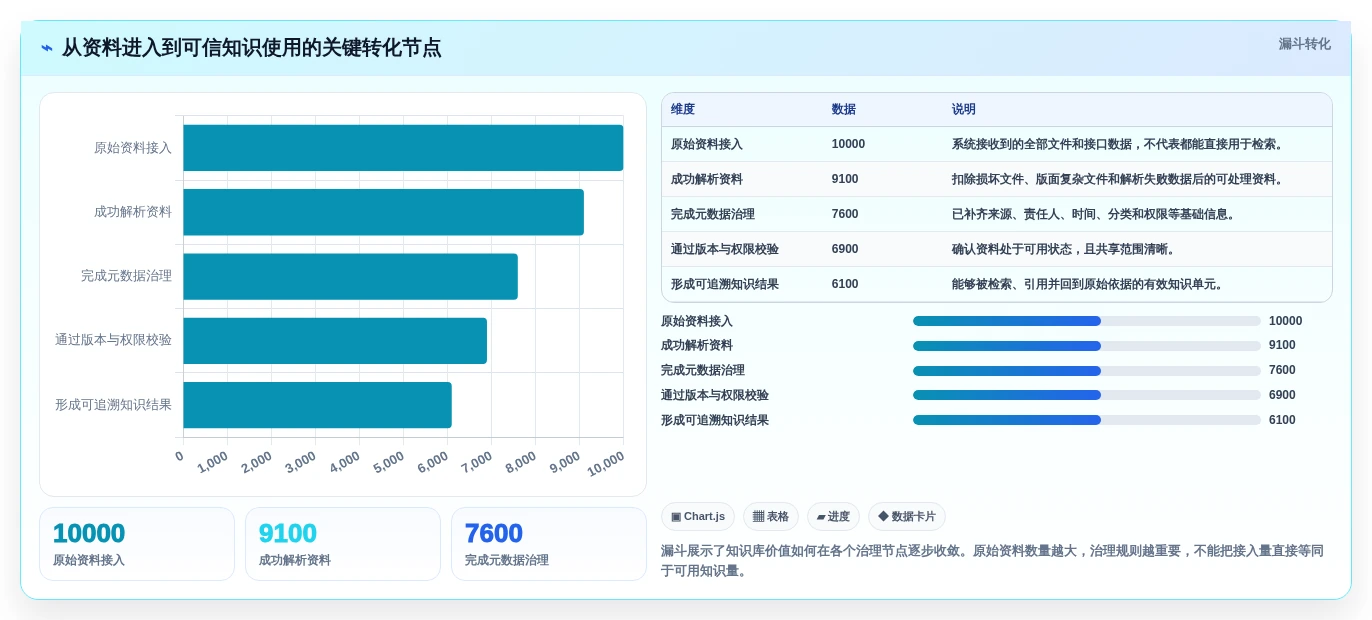The height and width of the screenshot is (620, 1372).
Task: Click the 原始资料接入 progress bar with value 10000
Action: tap(1086, 321)
